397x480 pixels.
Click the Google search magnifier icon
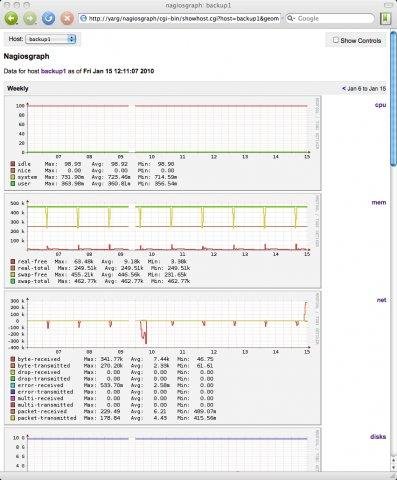pos(291,18)
